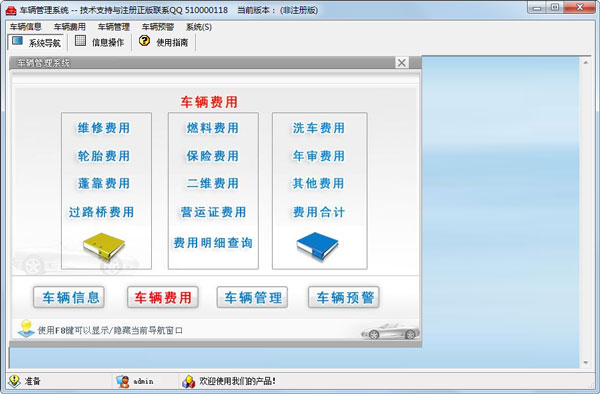
Task: Select the 车辆预警 navigation button
Action: tap(344, 297)
